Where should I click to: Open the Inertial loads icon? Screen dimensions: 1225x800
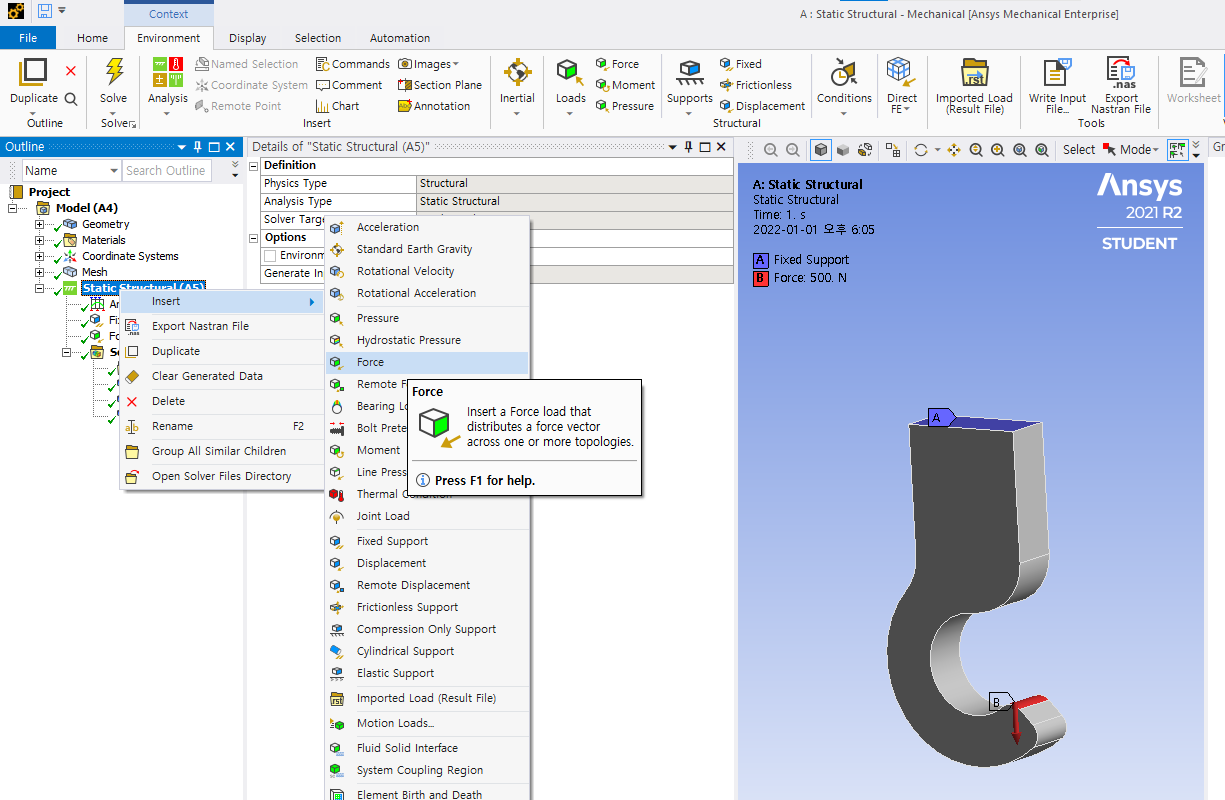coord(517,73)
